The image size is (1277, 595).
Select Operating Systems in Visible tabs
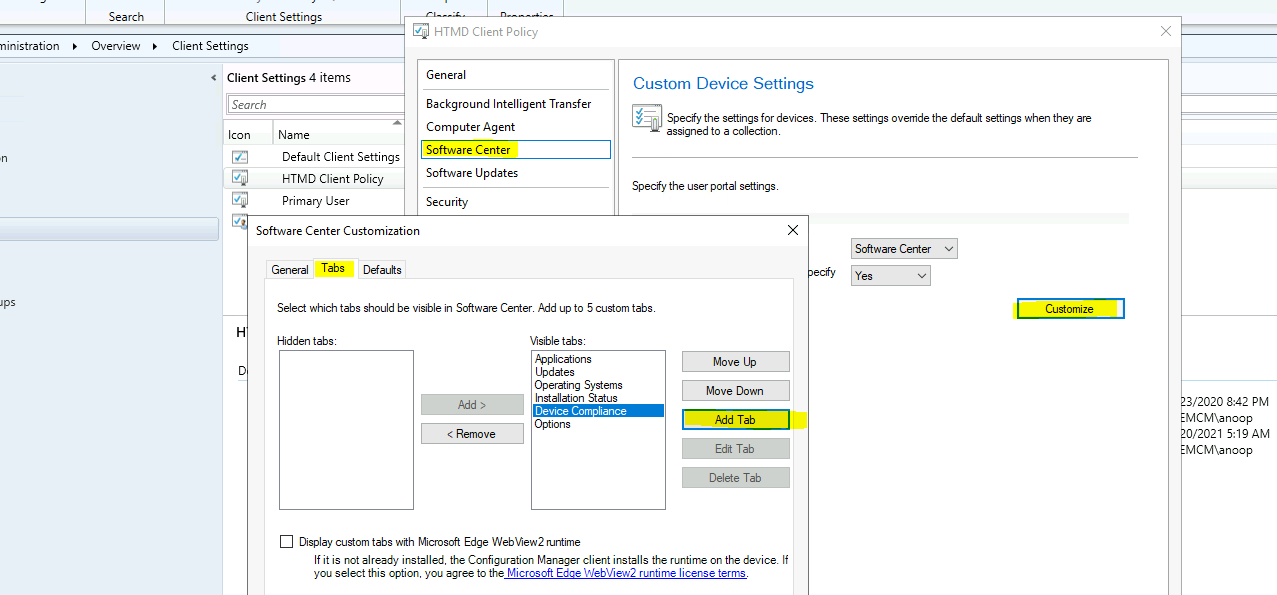[x=598, y=385]
